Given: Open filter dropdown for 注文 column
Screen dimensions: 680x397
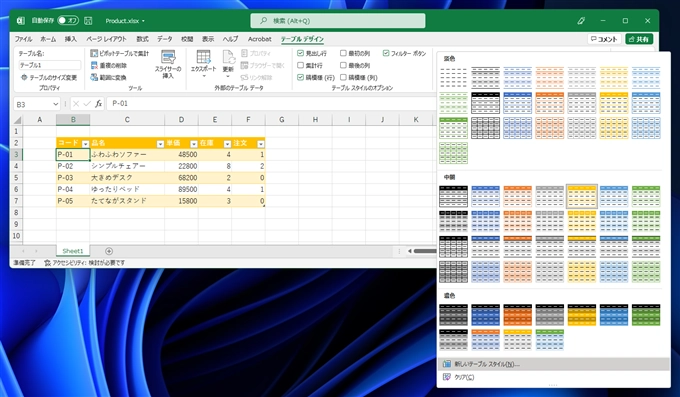Looking at the screenshot, I should [x=261, y=144].
